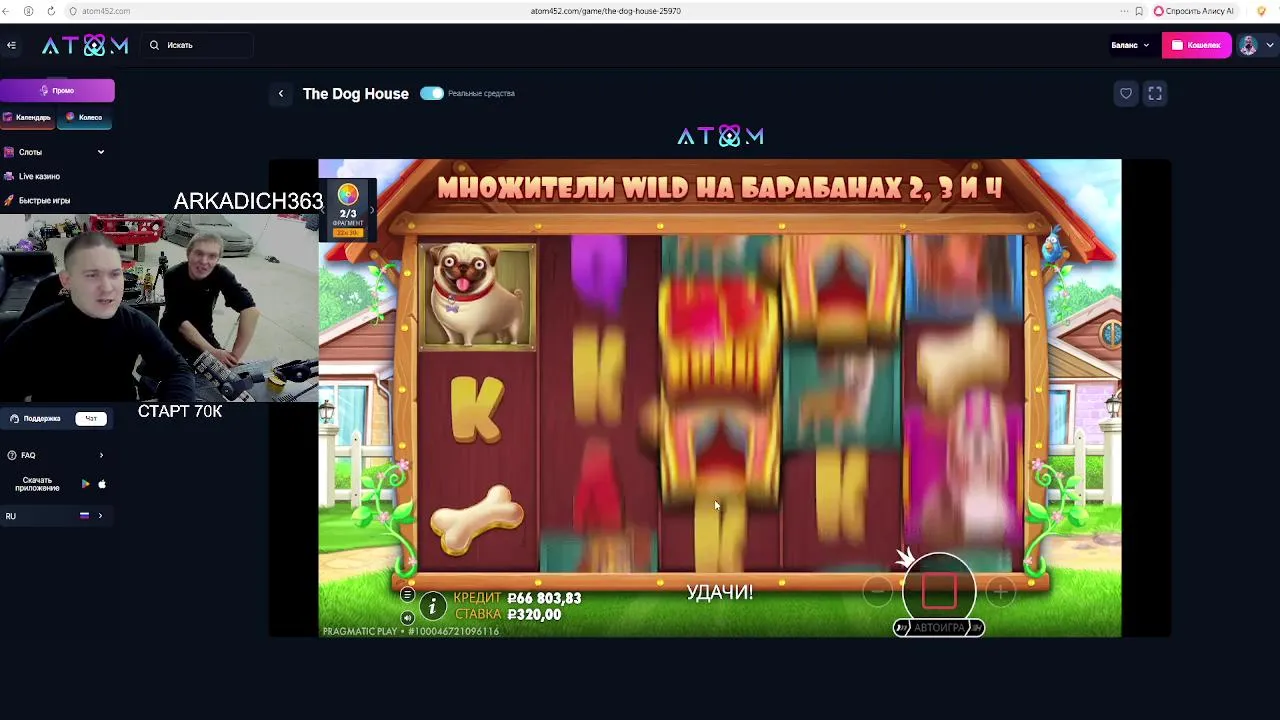Increase the bet with plus button

click(1000, 592)
